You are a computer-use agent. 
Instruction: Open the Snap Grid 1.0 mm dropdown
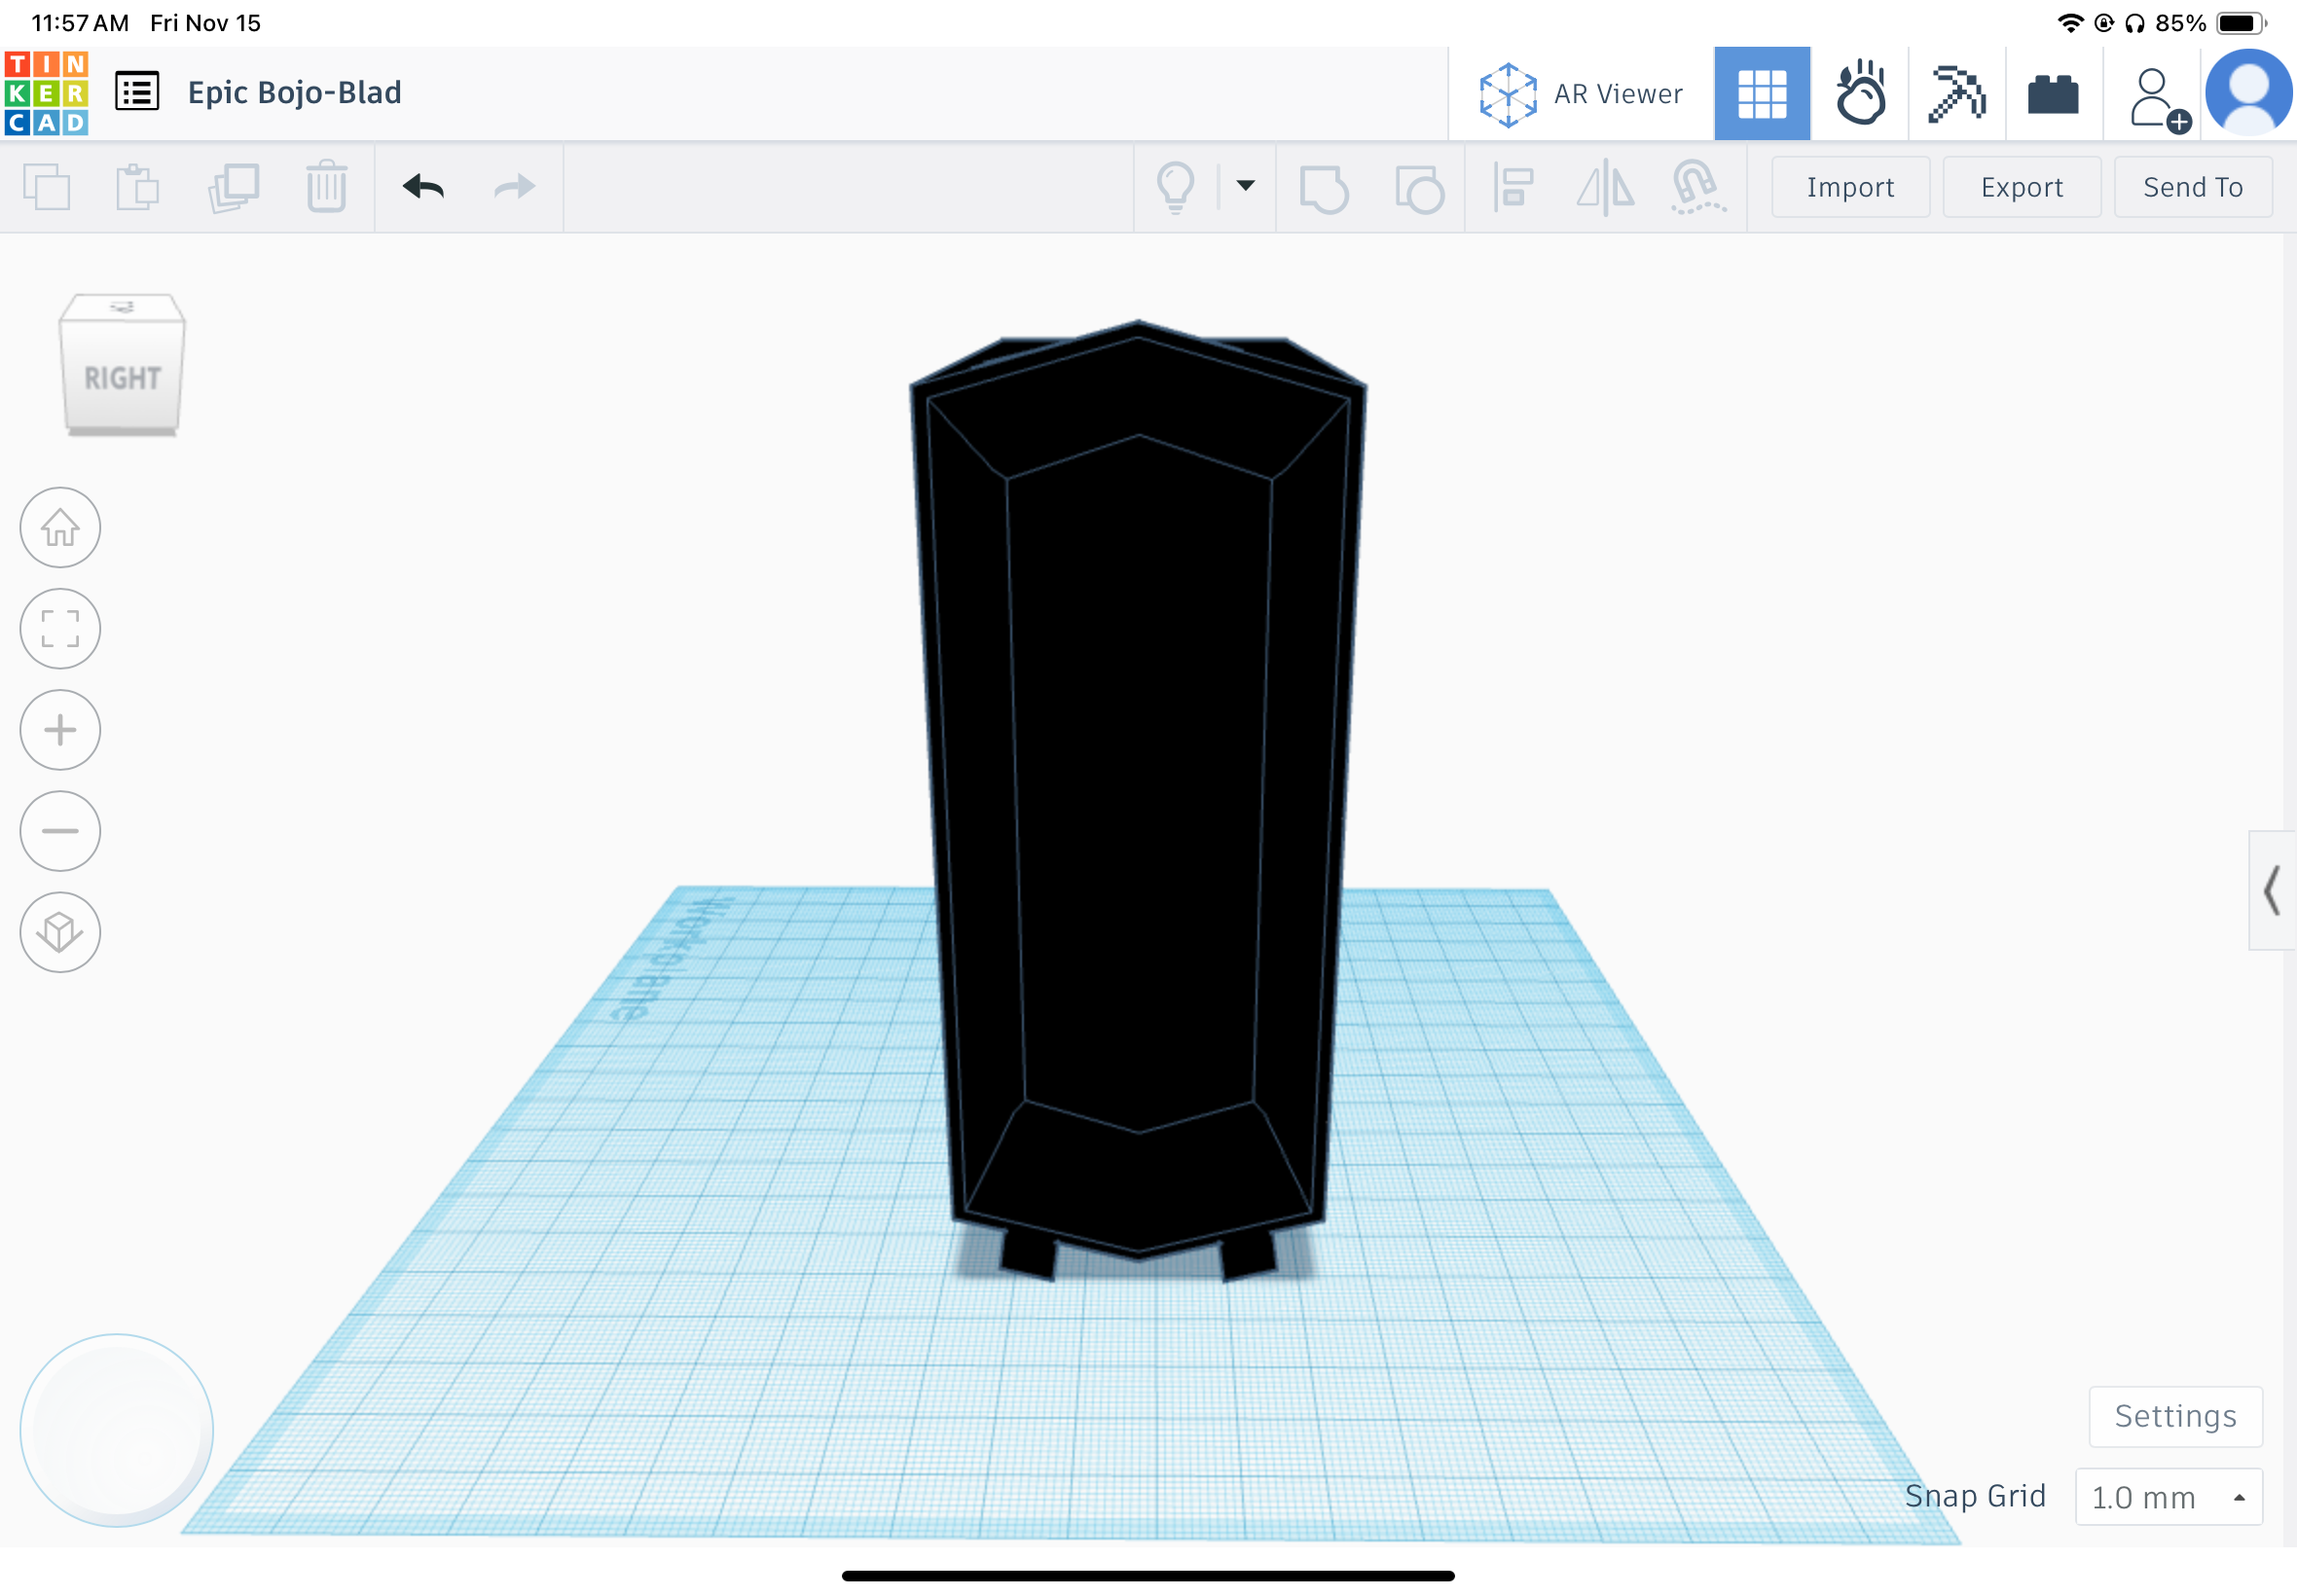[x=2168, y=1496]
